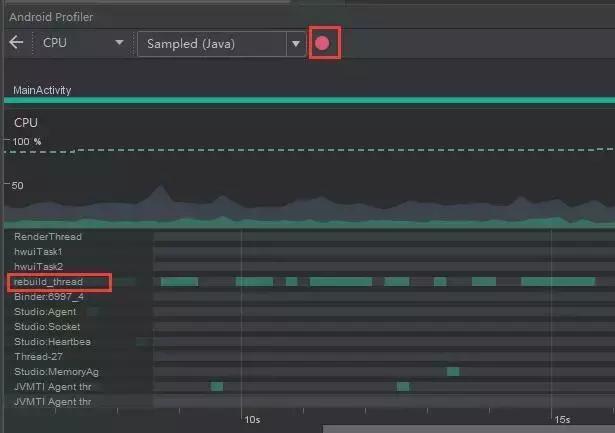Click the peak in CPU usage graph

click(160, 187)
